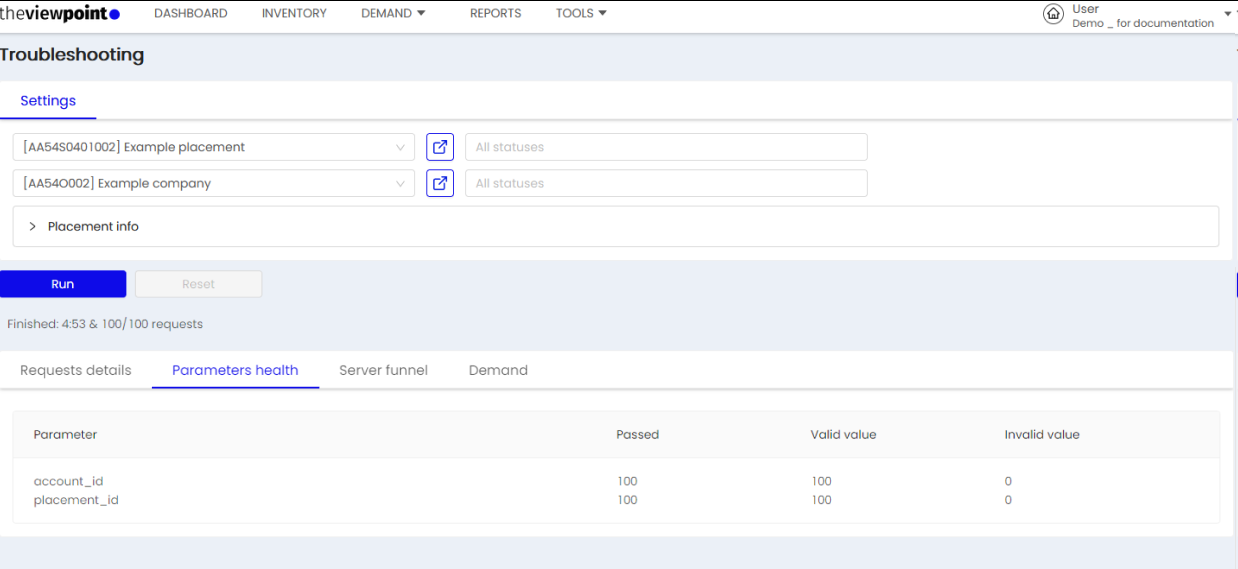
Task: Select the Settings tab
Action: 48,101
